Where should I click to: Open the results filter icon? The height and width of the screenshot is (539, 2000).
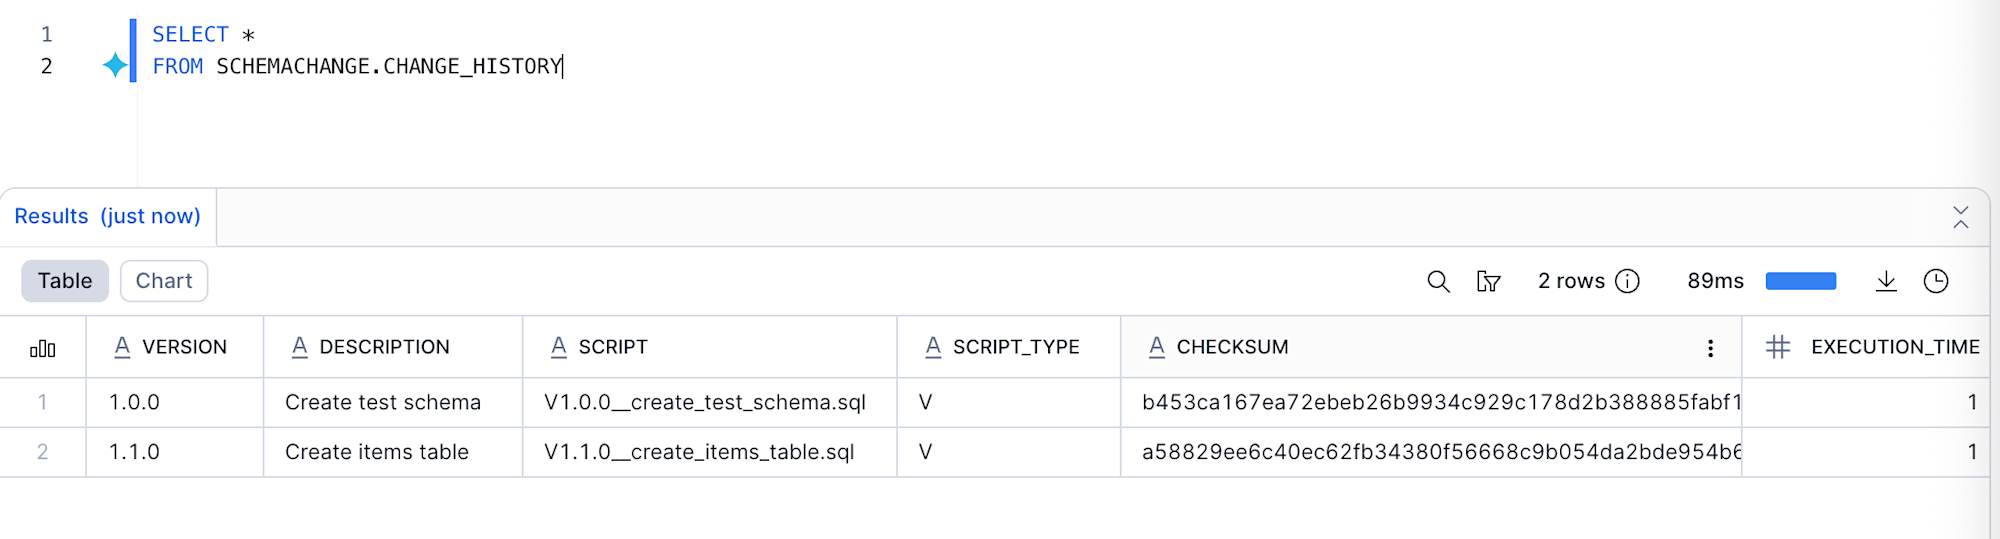tap(1488, 282)
